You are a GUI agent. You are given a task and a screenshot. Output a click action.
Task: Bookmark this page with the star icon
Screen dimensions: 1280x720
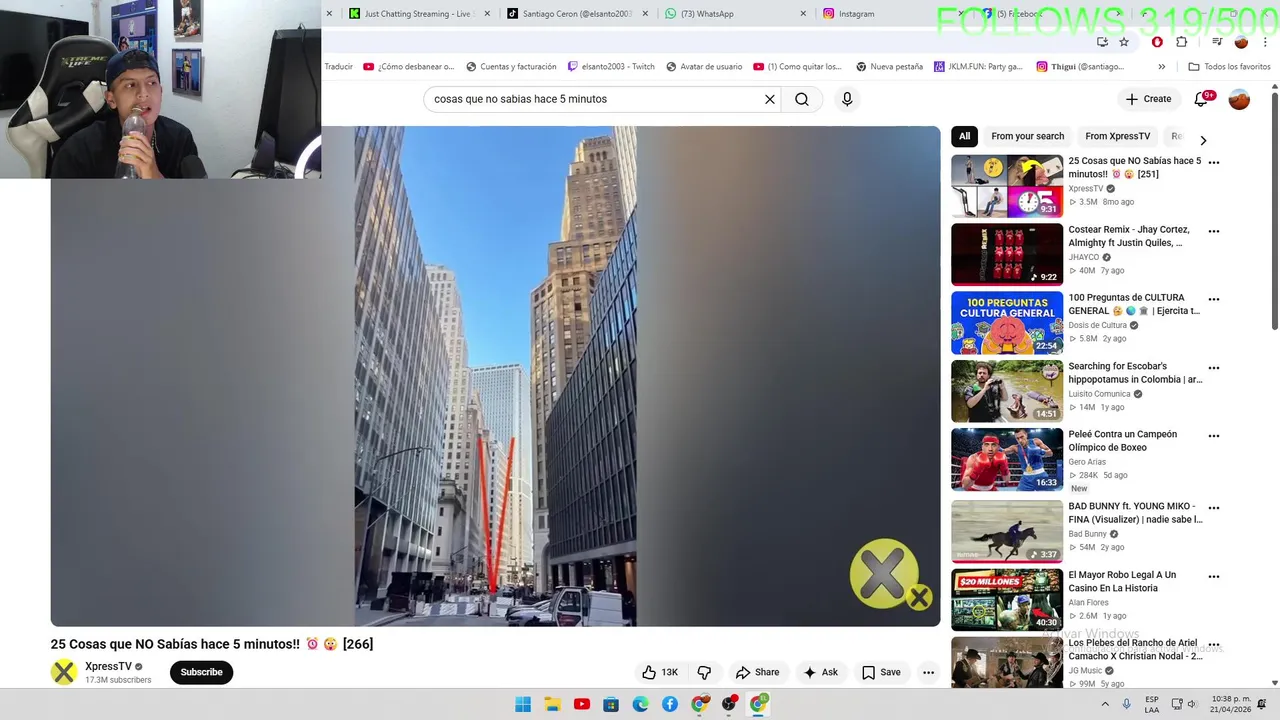pos(1124,42)
